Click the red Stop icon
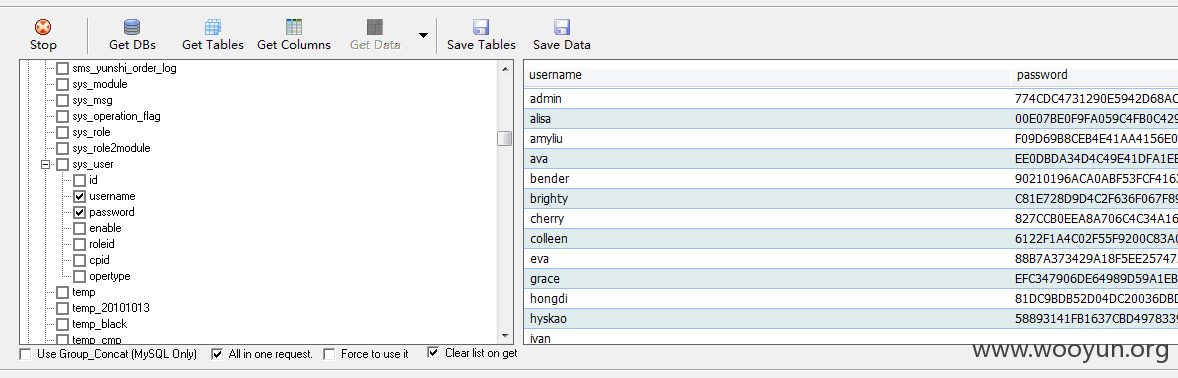Viewport: 1178px width, 378px height. coord(44,27)
